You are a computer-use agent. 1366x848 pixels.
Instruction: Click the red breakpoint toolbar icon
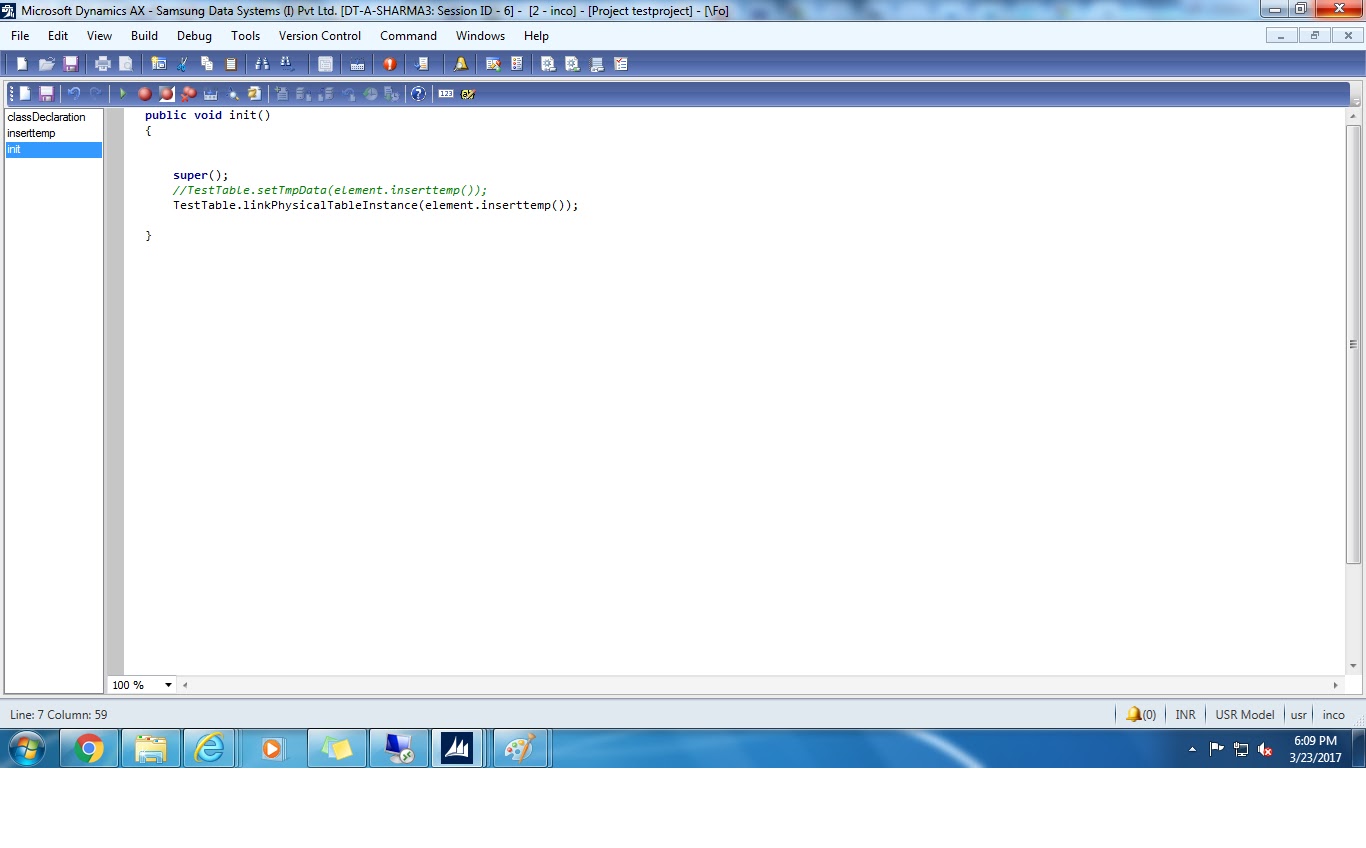(x=143, y=93)
